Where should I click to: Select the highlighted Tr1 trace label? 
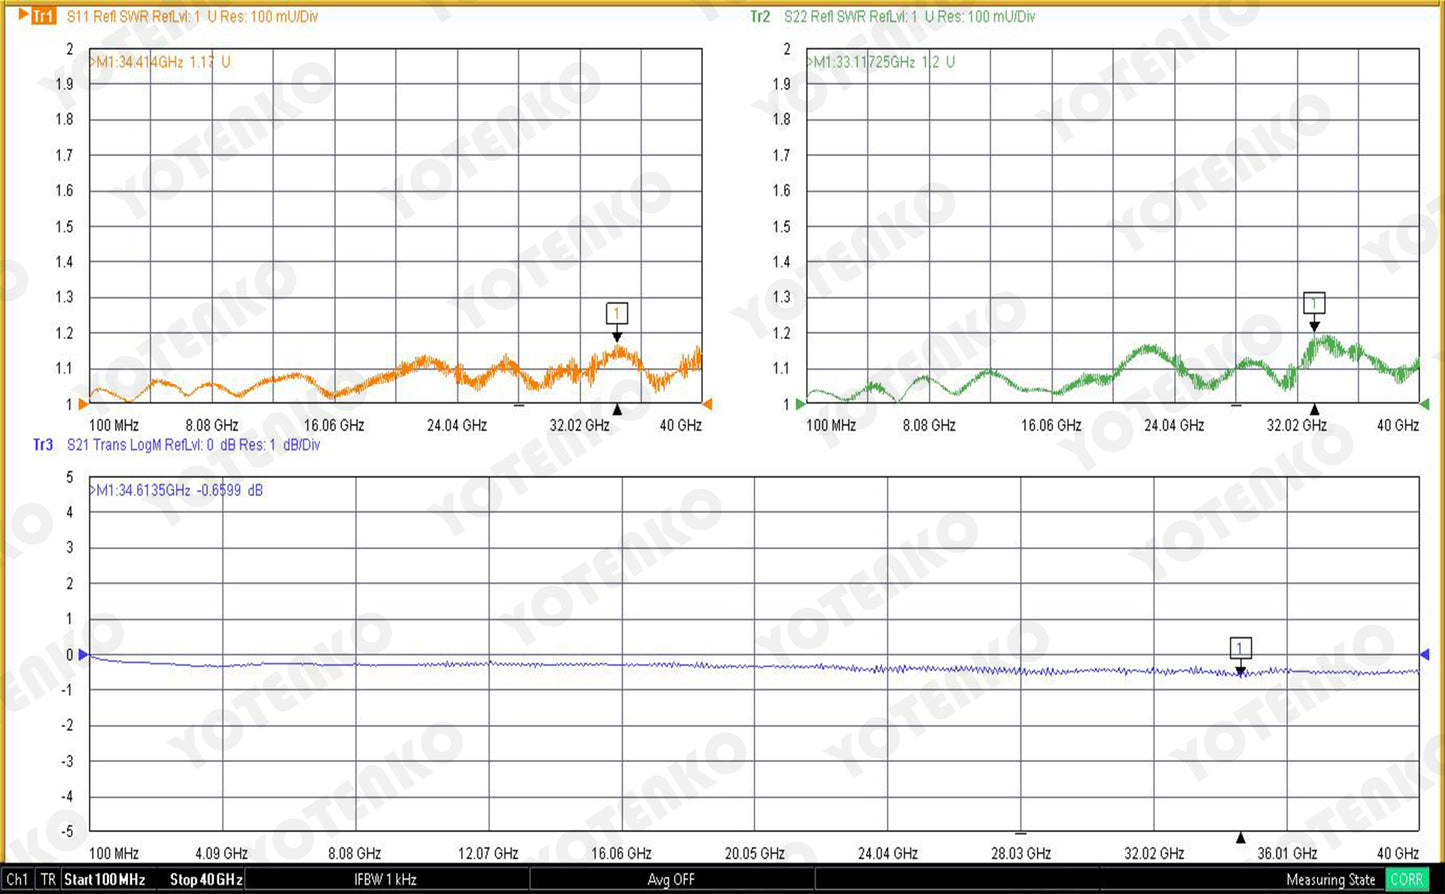point(41,17)
